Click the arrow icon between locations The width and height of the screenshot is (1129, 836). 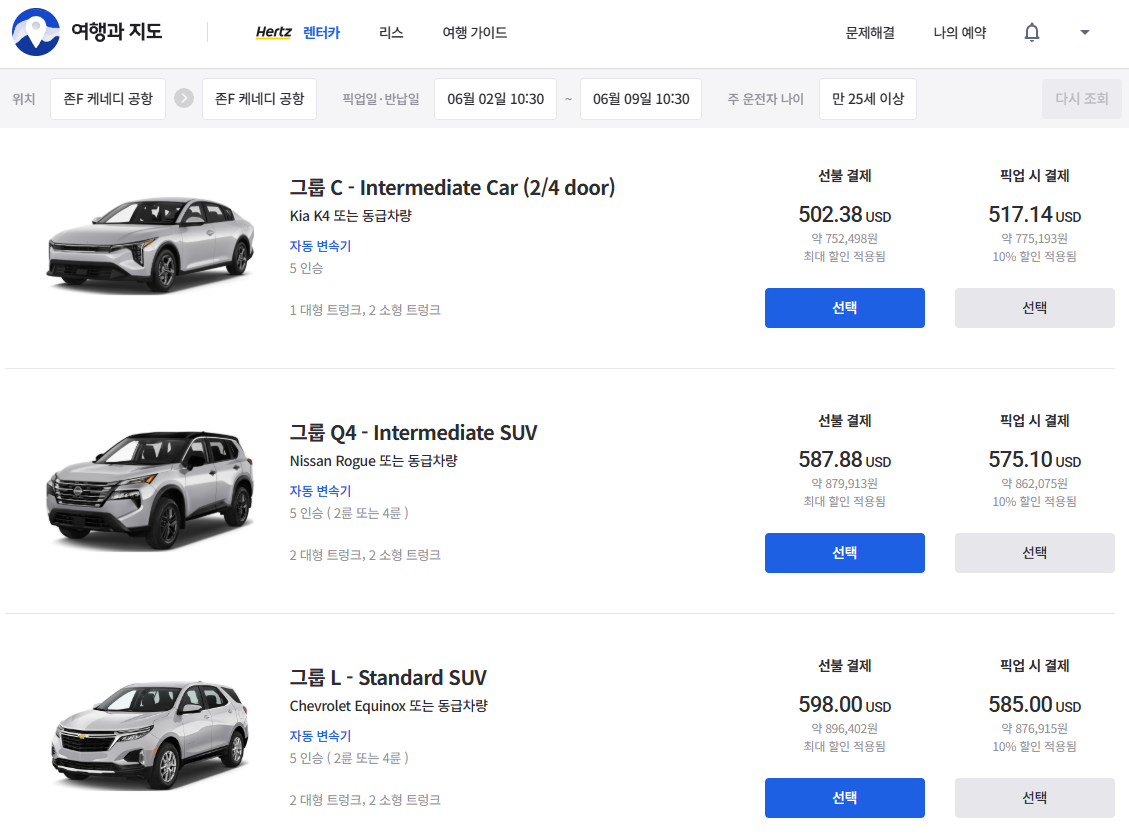pyautogui.click(x=184, y=98)
